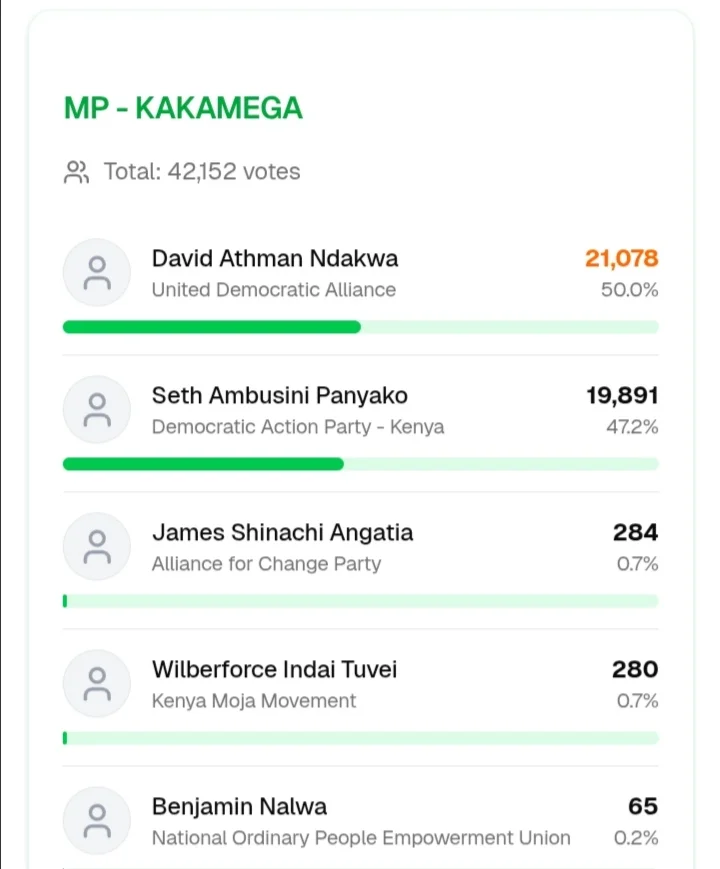
Task: Click Wilberforce Indai Tuvei's avatar icon
Action: point(97,684)
